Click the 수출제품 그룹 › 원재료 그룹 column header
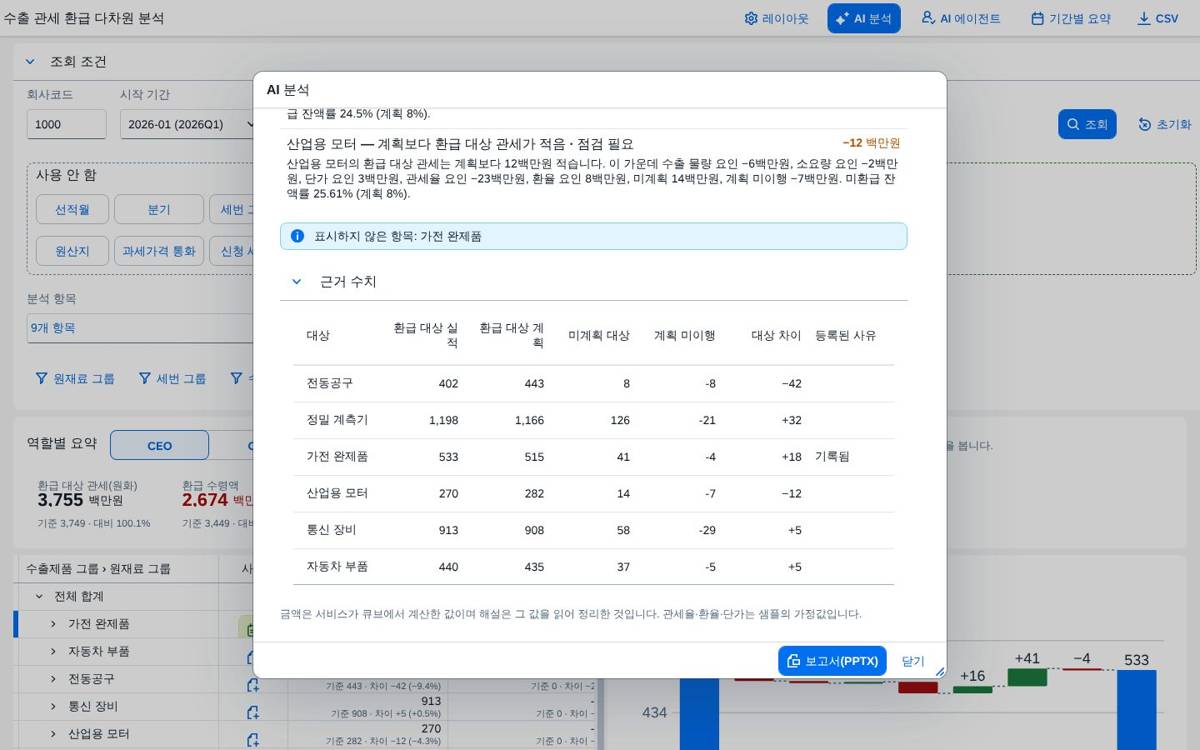The image size is (1200, 750). [x=98, y=569]
